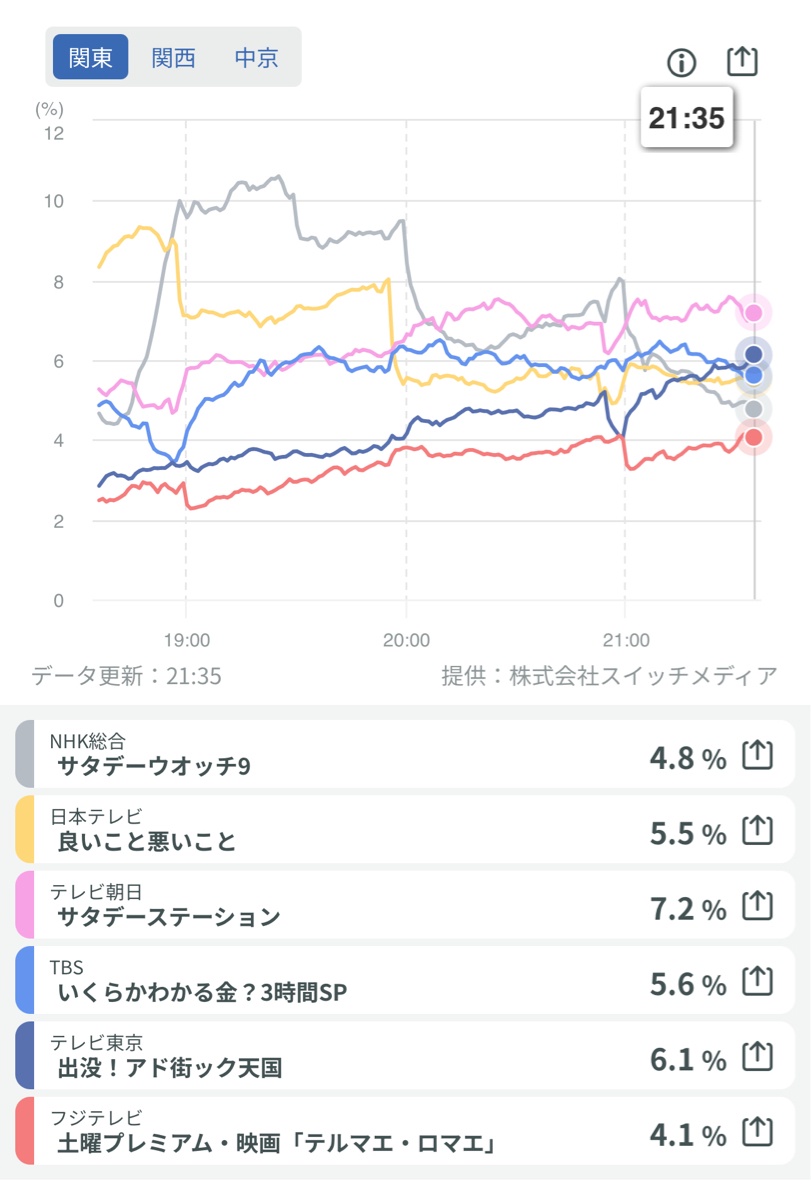Share the 日本テレビ 良いこと悪いこと rating
811x1200 pixels.
758,832
